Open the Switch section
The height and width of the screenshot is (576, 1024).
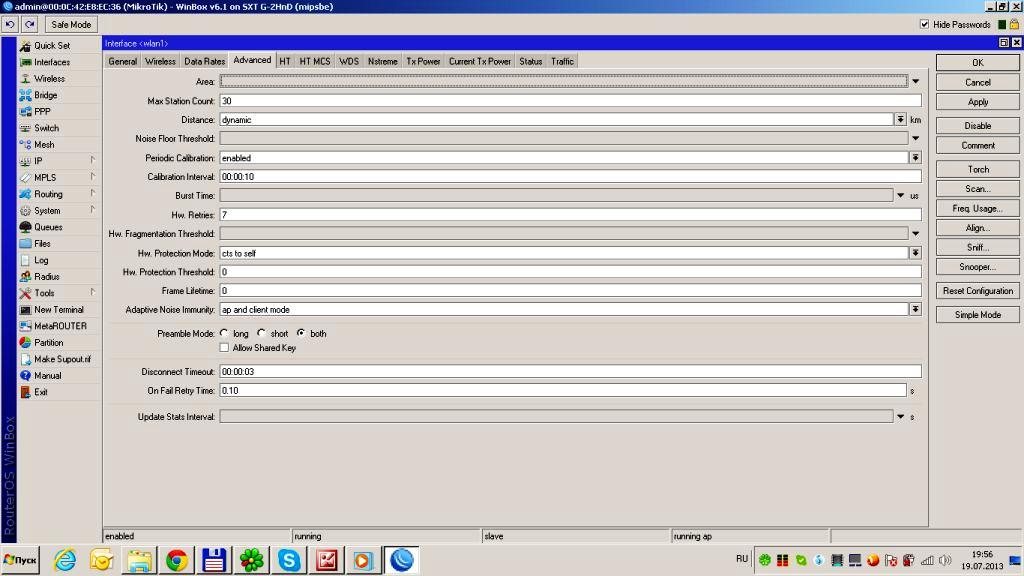[46, 128]
